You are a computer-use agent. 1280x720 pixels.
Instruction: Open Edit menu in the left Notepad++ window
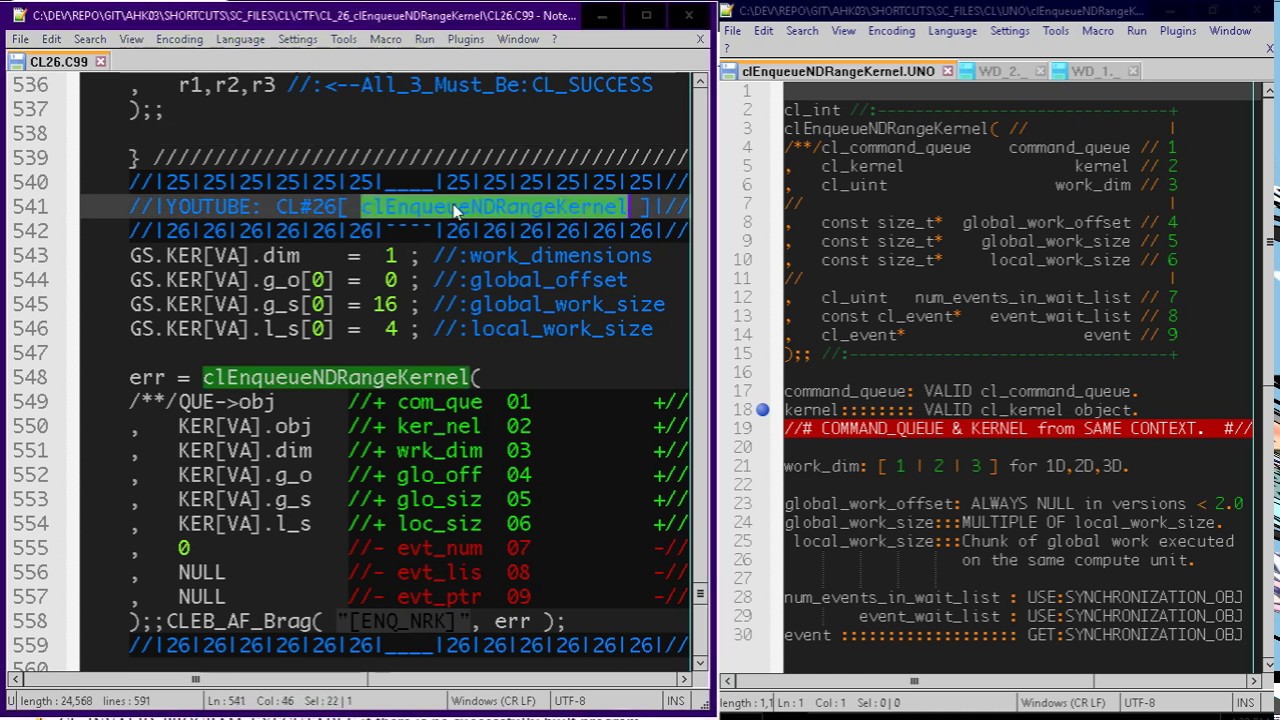tap(51, 39)
